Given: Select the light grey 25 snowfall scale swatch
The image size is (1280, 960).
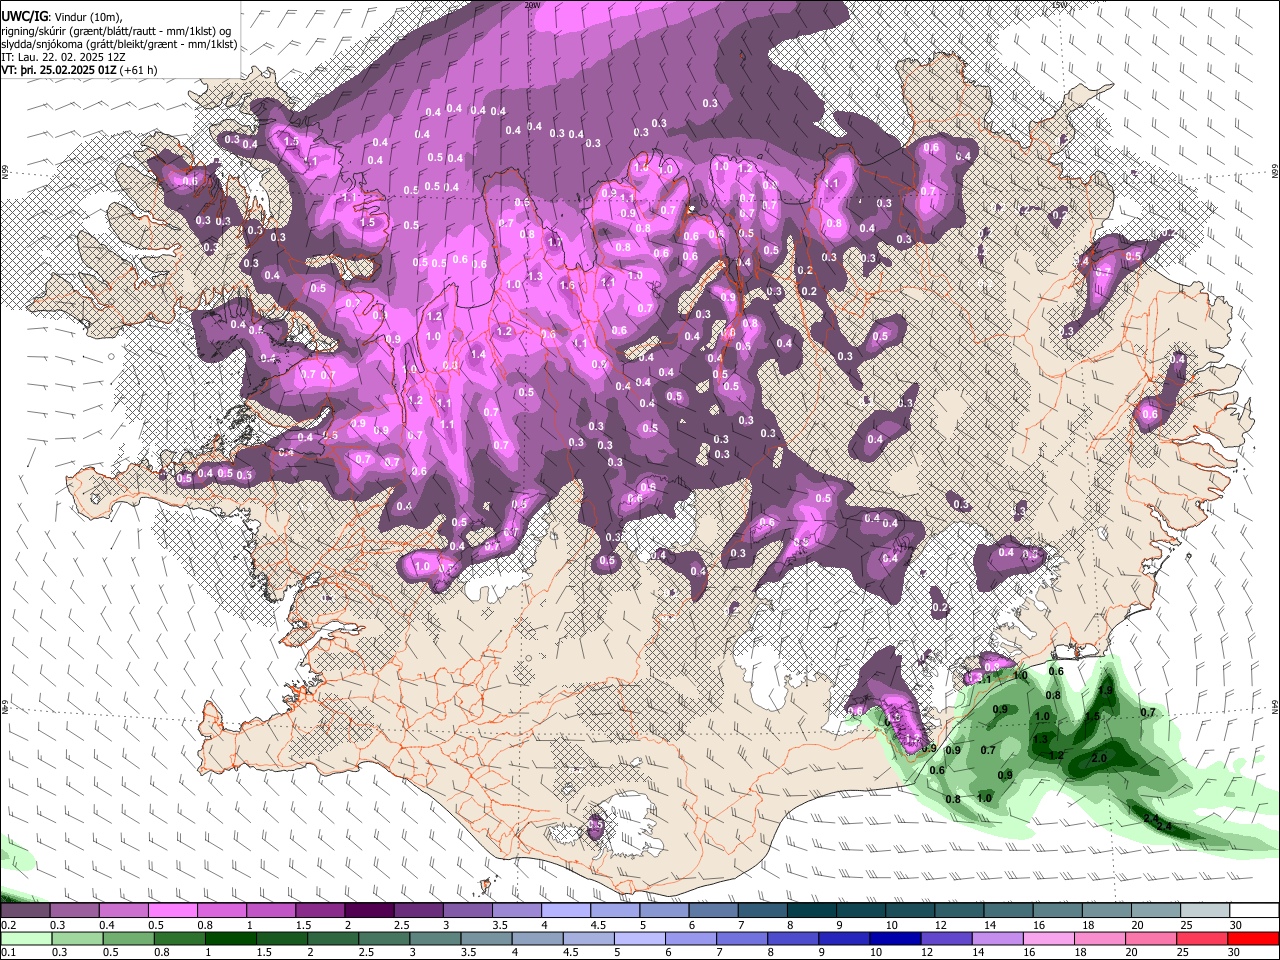Looking at the screenshot, I should coord(1205,911).
